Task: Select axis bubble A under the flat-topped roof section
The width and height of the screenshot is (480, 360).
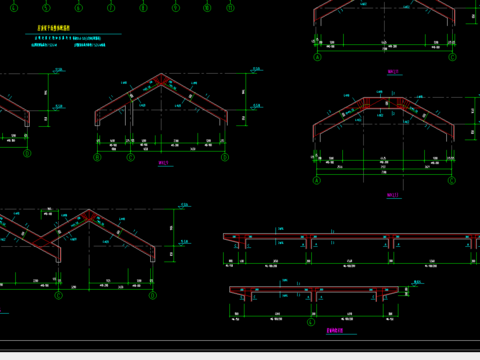Action: 317,181
